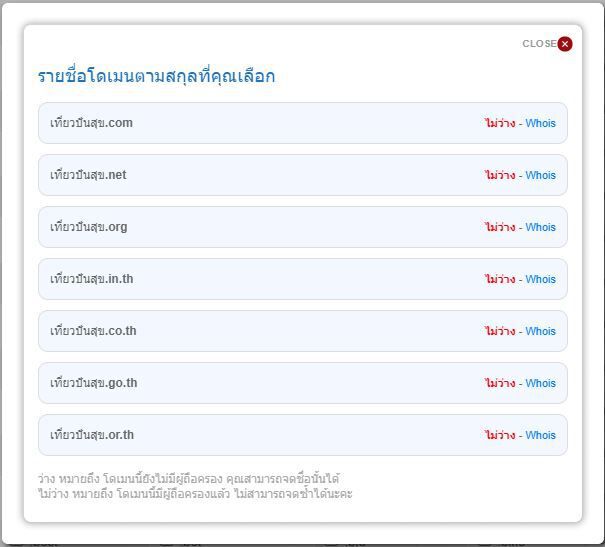Screen dimensions: 605x547
Task: Select the เที่ยวปันสุข.go.th domain name text
Action: point(93,383)
